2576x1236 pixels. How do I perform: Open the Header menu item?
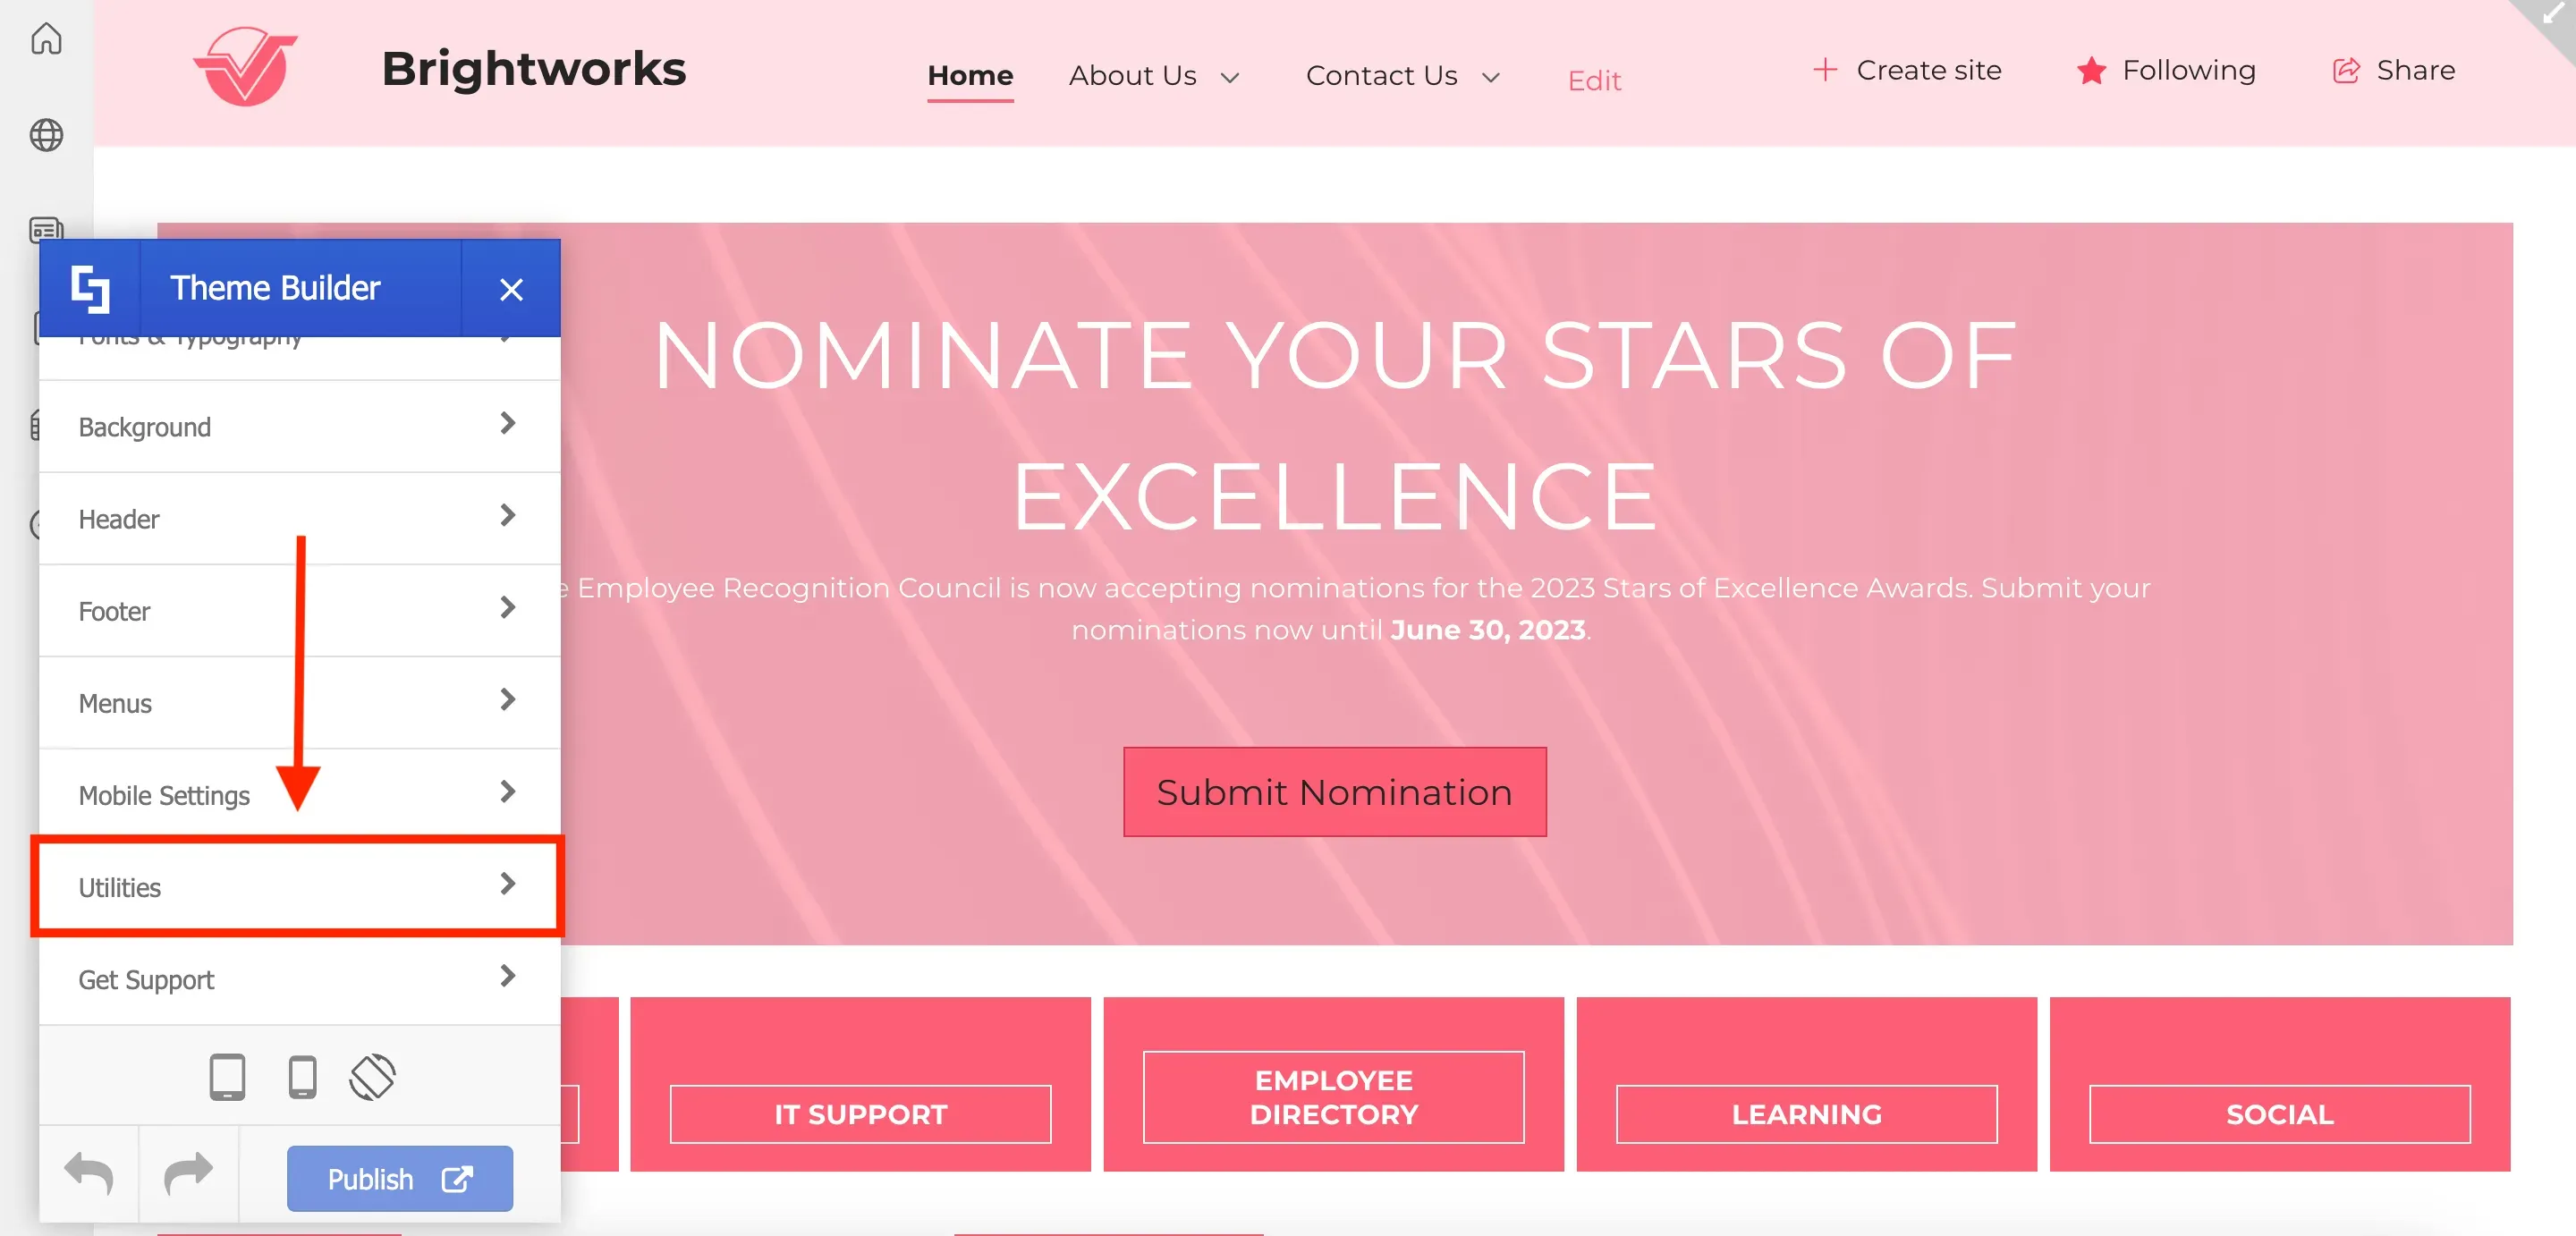click(x=299, y=518)
